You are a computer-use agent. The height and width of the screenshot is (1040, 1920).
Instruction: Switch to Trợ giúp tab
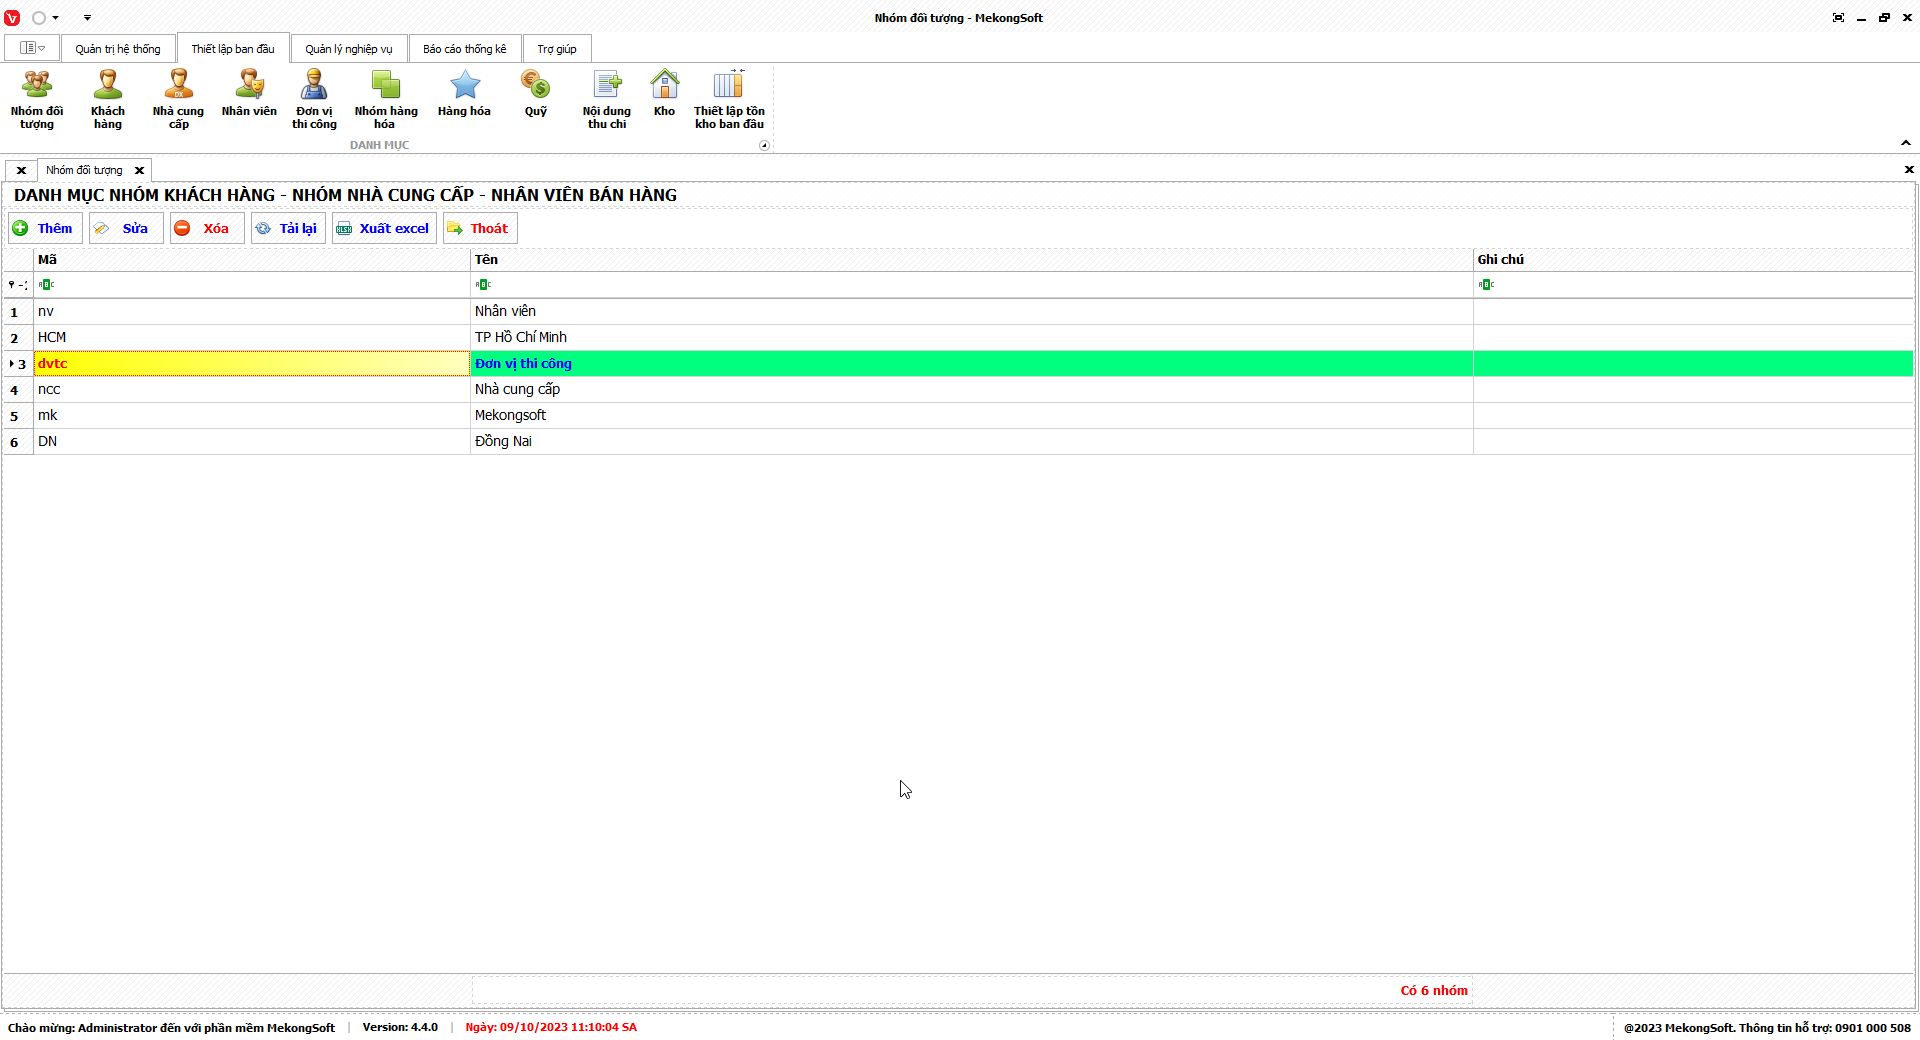pyautogui.click(x=557, y=49)
